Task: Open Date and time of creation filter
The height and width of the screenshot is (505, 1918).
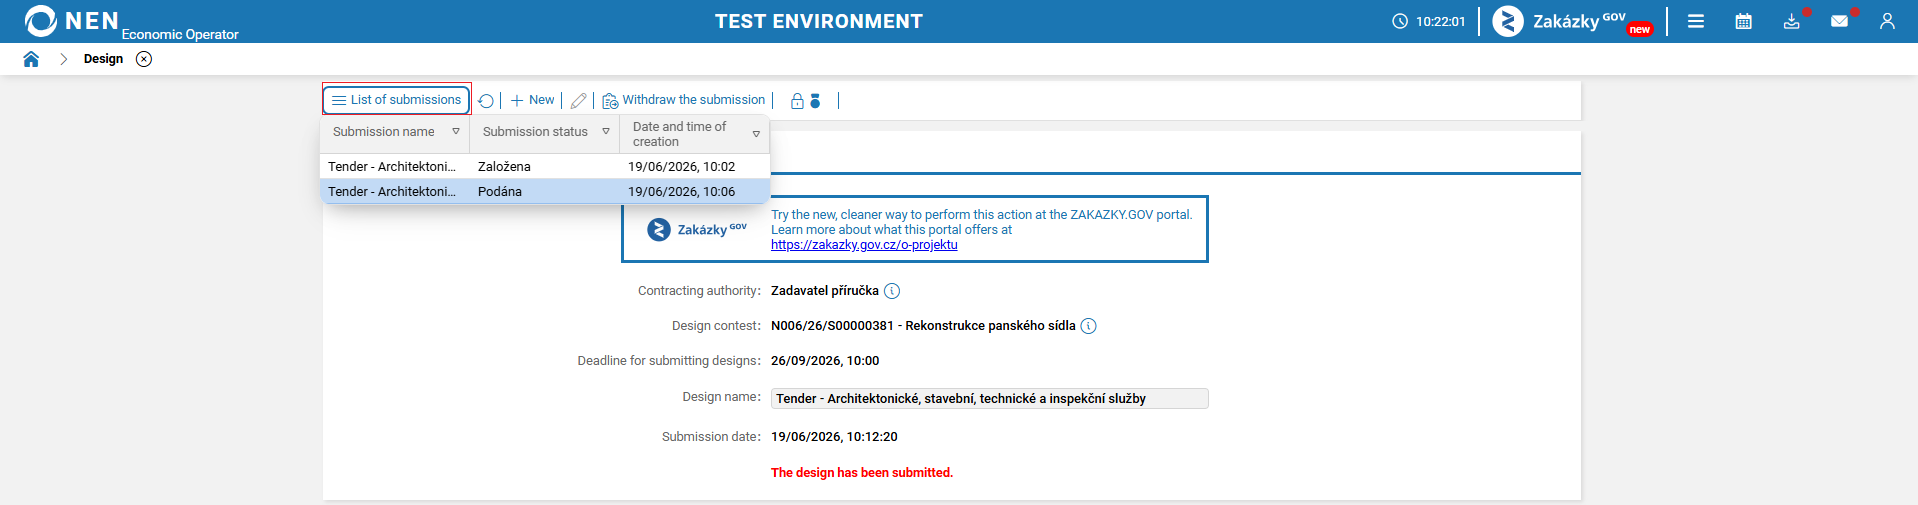Action: [756, 134]
